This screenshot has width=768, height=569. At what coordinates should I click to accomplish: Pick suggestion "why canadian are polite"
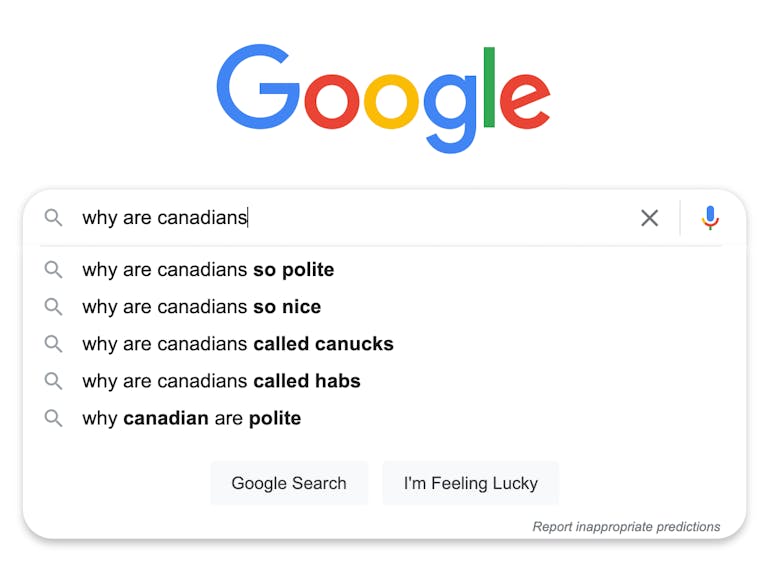(x=191, y=418)
